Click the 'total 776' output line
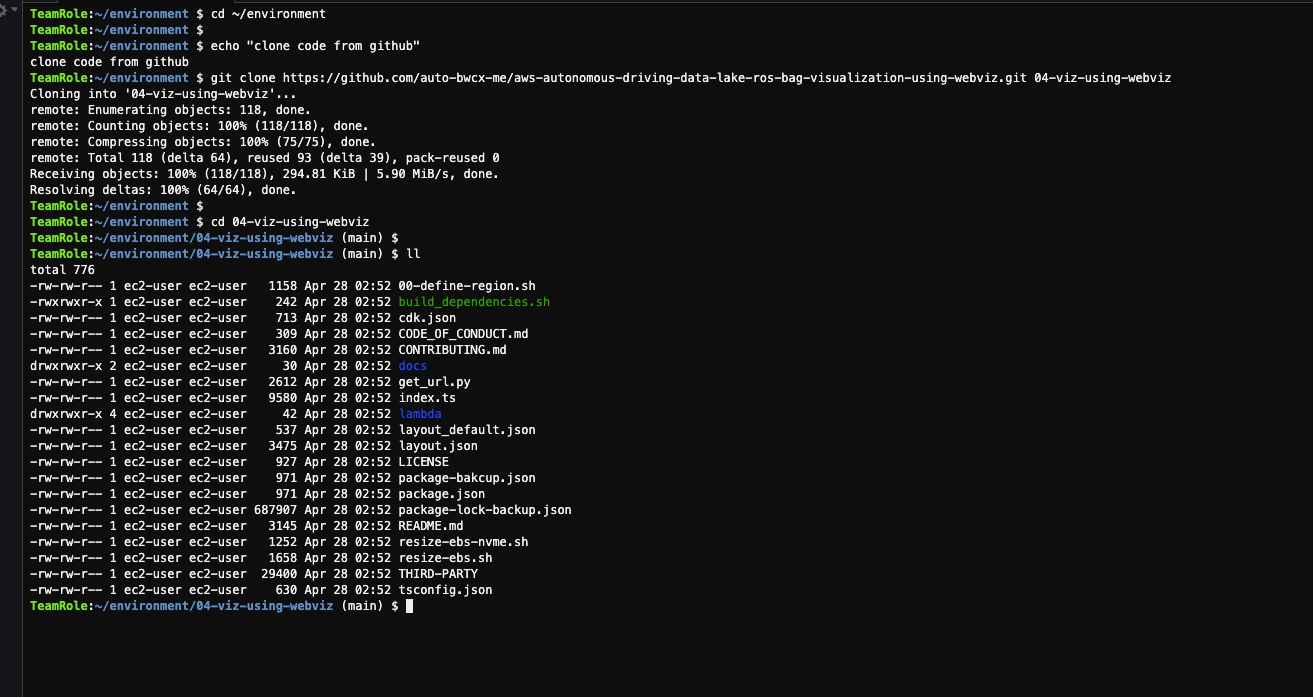1313x697 pixels. [62, 270]
